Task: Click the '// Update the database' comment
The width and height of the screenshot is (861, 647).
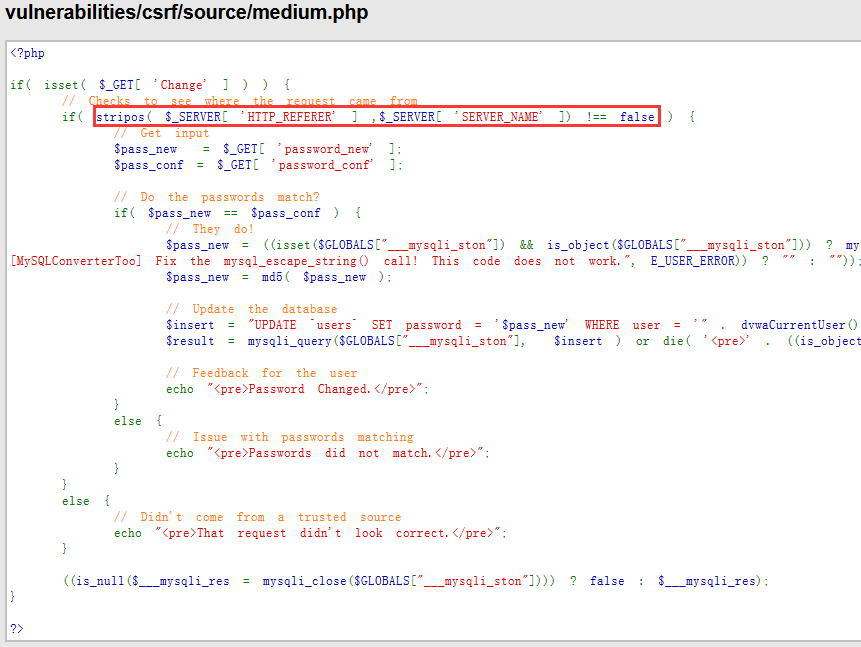Action: [251, 309]
